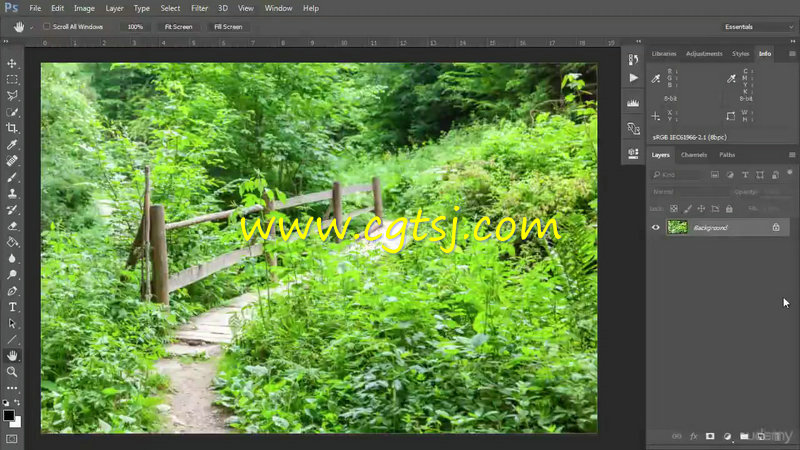Toggle pixel layers filter in Layers panel
Screen dimensions: 800x450
[x=715, y=175]
